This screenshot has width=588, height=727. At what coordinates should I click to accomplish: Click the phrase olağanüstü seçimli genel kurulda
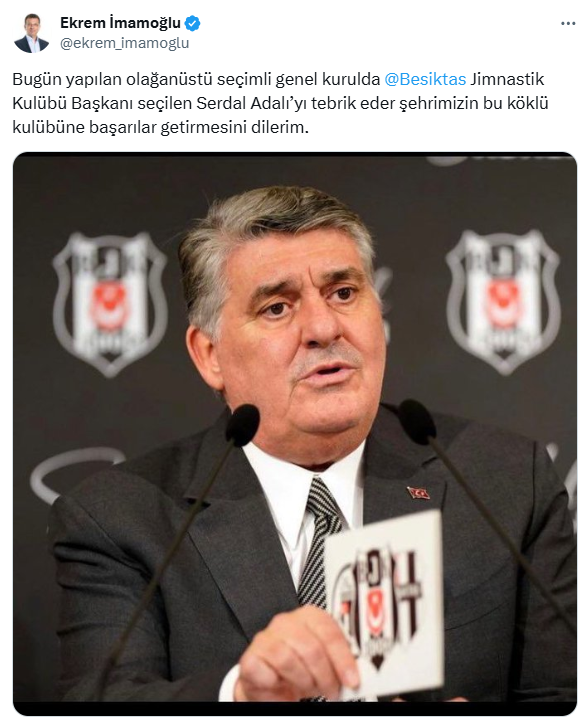[253, 79]
